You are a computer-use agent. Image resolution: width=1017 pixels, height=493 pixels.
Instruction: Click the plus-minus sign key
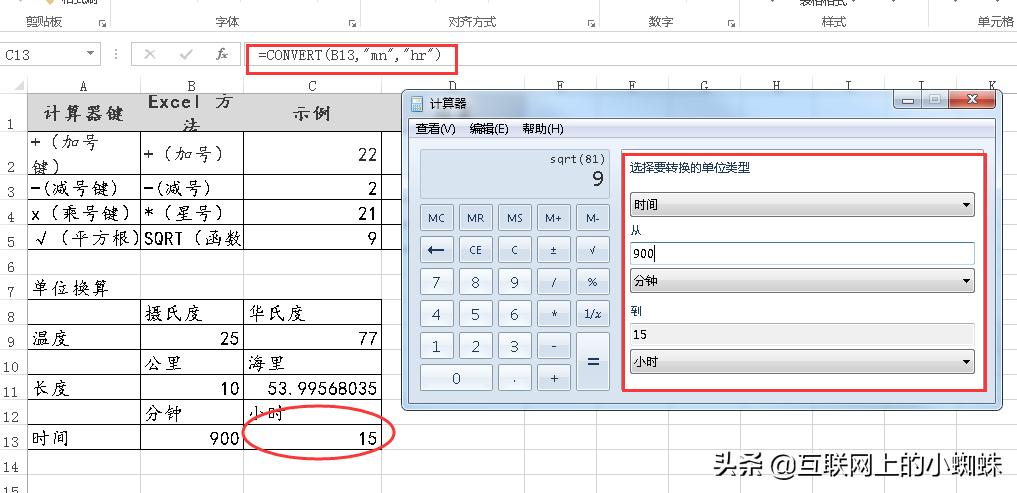pos(553,250)
